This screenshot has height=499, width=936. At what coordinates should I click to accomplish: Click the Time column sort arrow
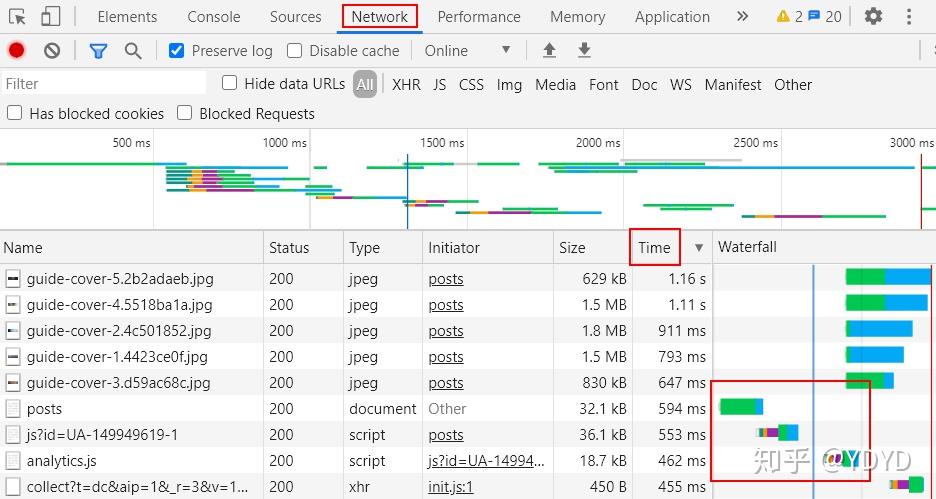[698, 248]
